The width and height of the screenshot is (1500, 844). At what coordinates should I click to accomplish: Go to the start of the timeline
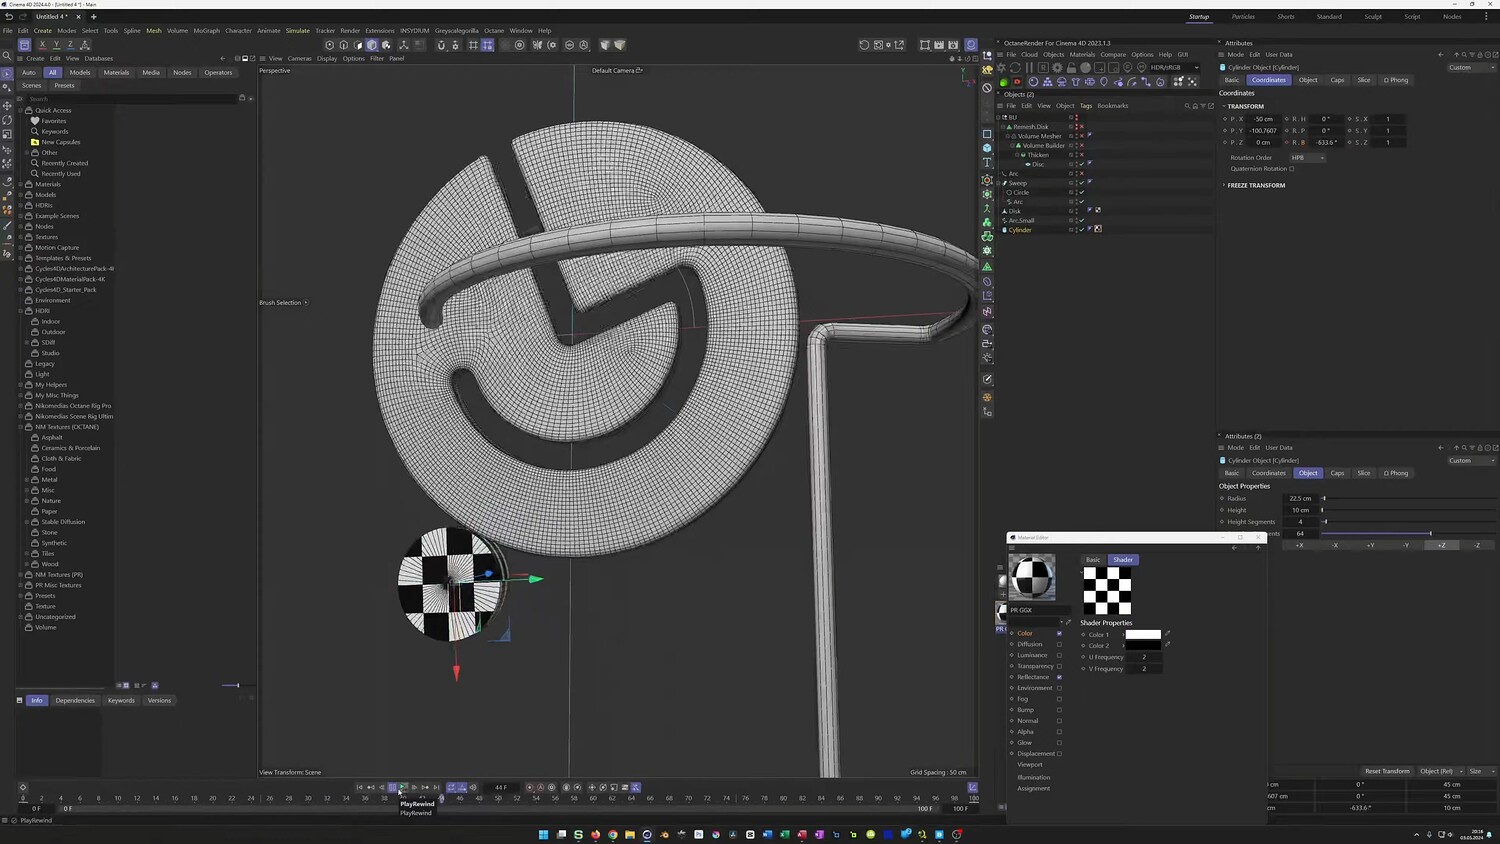360,788
